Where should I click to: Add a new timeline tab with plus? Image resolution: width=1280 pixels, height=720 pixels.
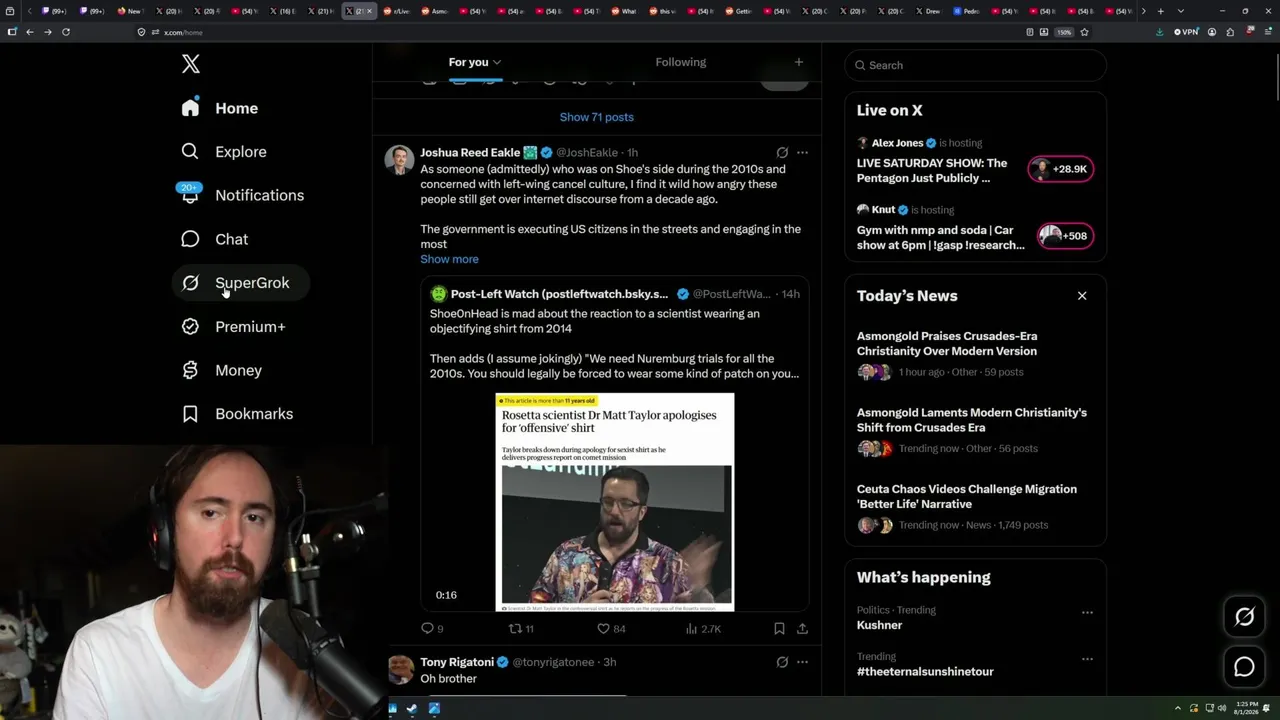tap(798, 62)
